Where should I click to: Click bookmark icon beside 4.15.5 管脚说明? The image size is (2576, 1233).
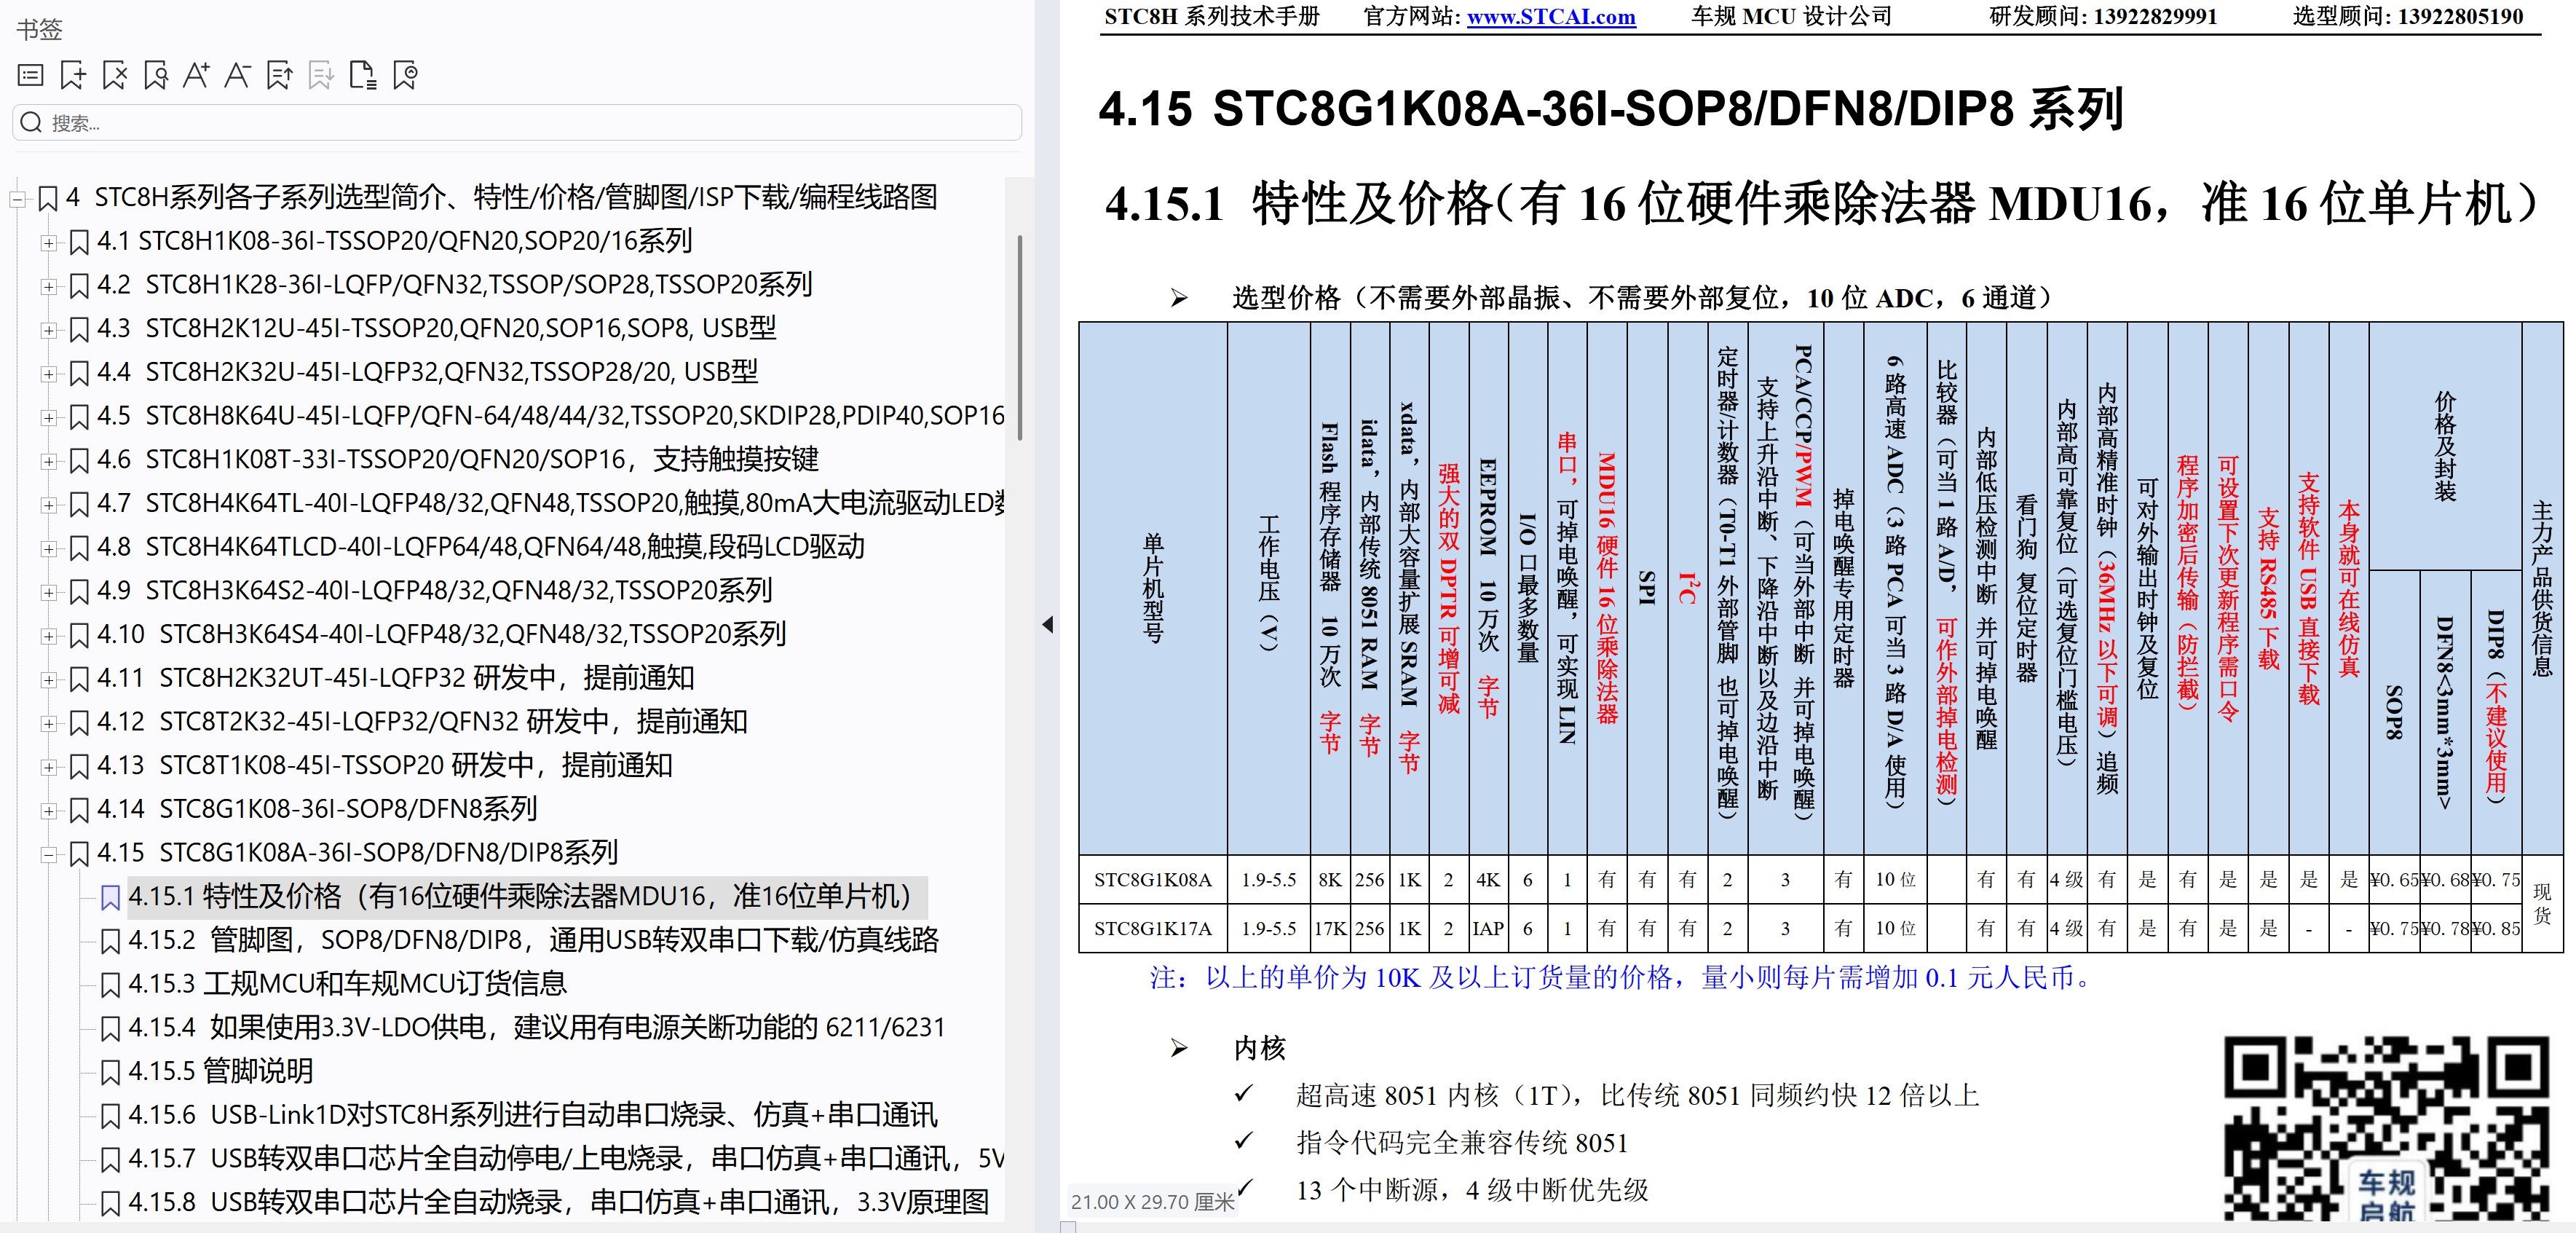click(x=111, y=1073)
